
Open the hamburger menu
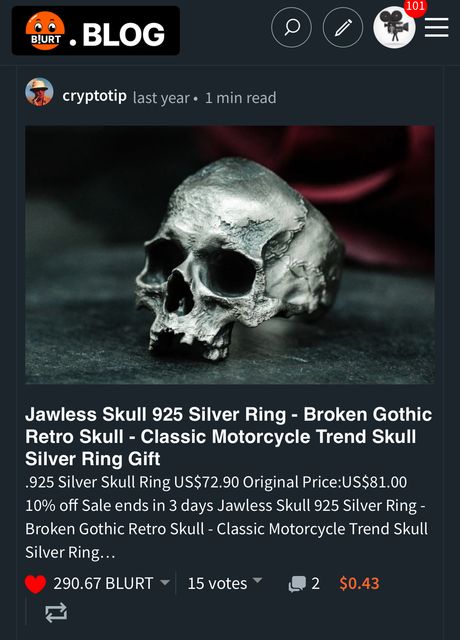(x=436, y=28)
